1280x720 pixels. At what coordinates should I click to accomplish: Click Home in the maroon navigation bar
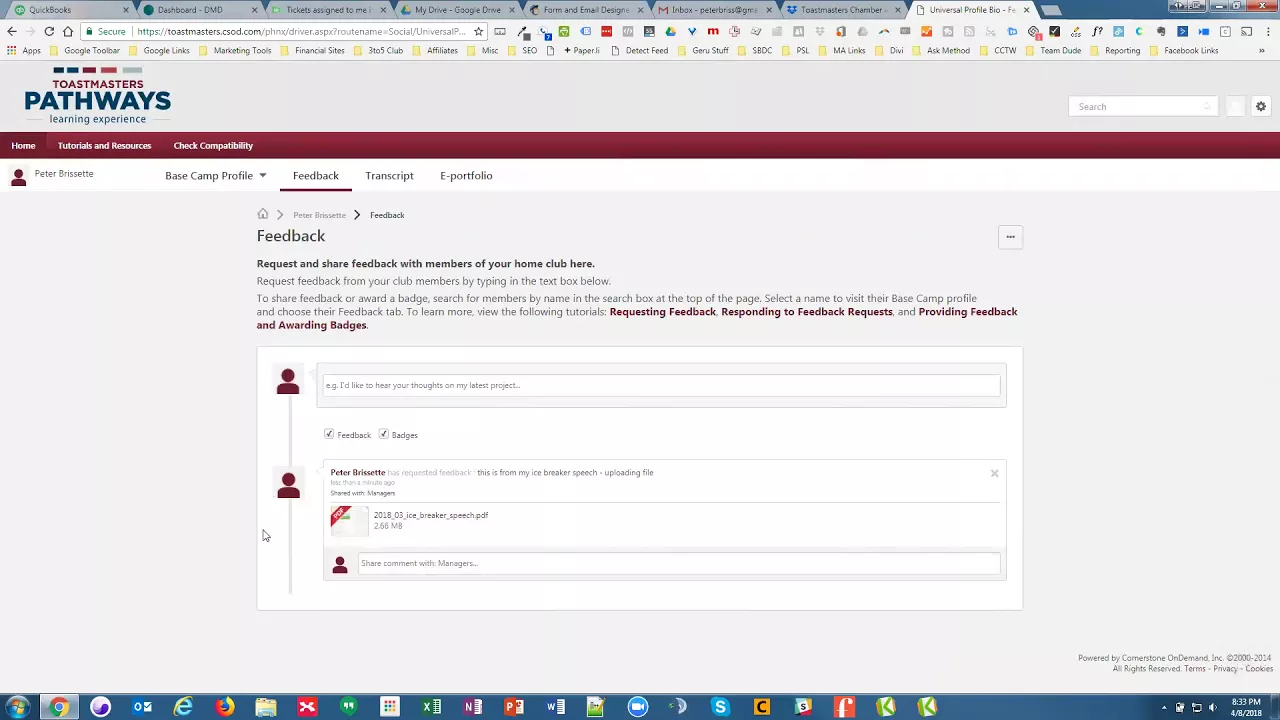coord(23,146)
